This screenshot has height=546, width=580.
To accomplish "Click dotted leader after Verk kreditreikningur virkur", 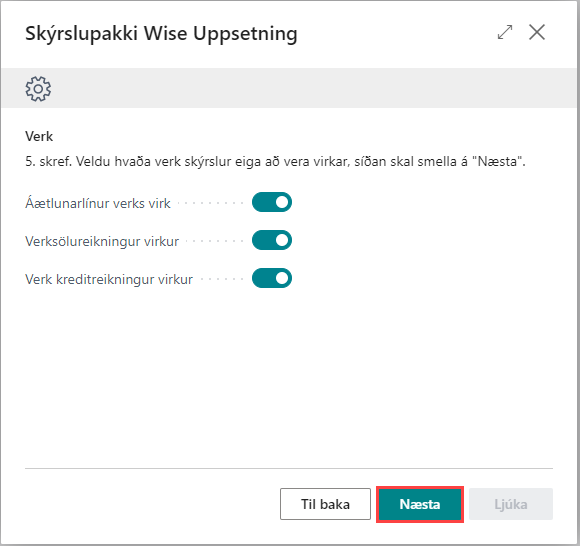I will coord(221,279).
